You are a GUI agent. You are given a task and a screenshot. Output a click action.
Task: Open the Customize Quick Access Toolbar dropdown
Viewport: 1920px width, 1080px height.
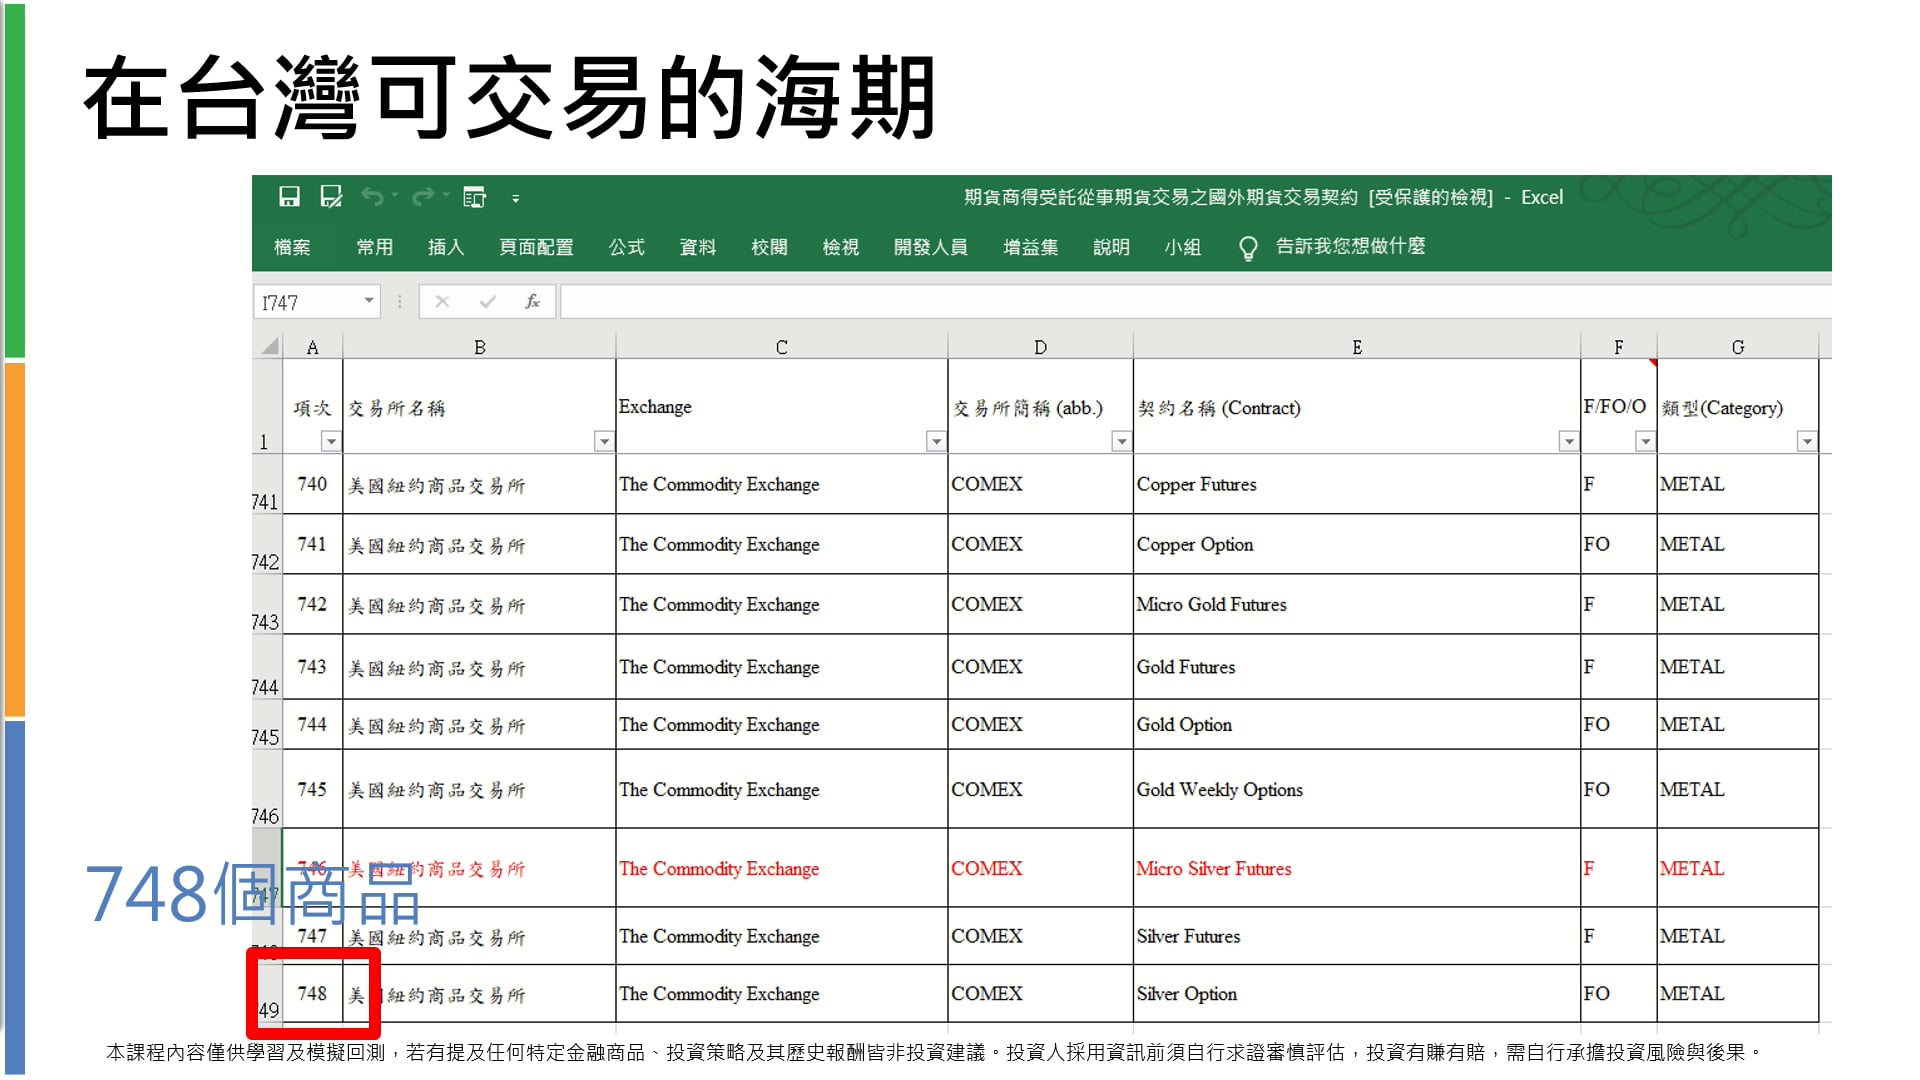click(516, 199)
